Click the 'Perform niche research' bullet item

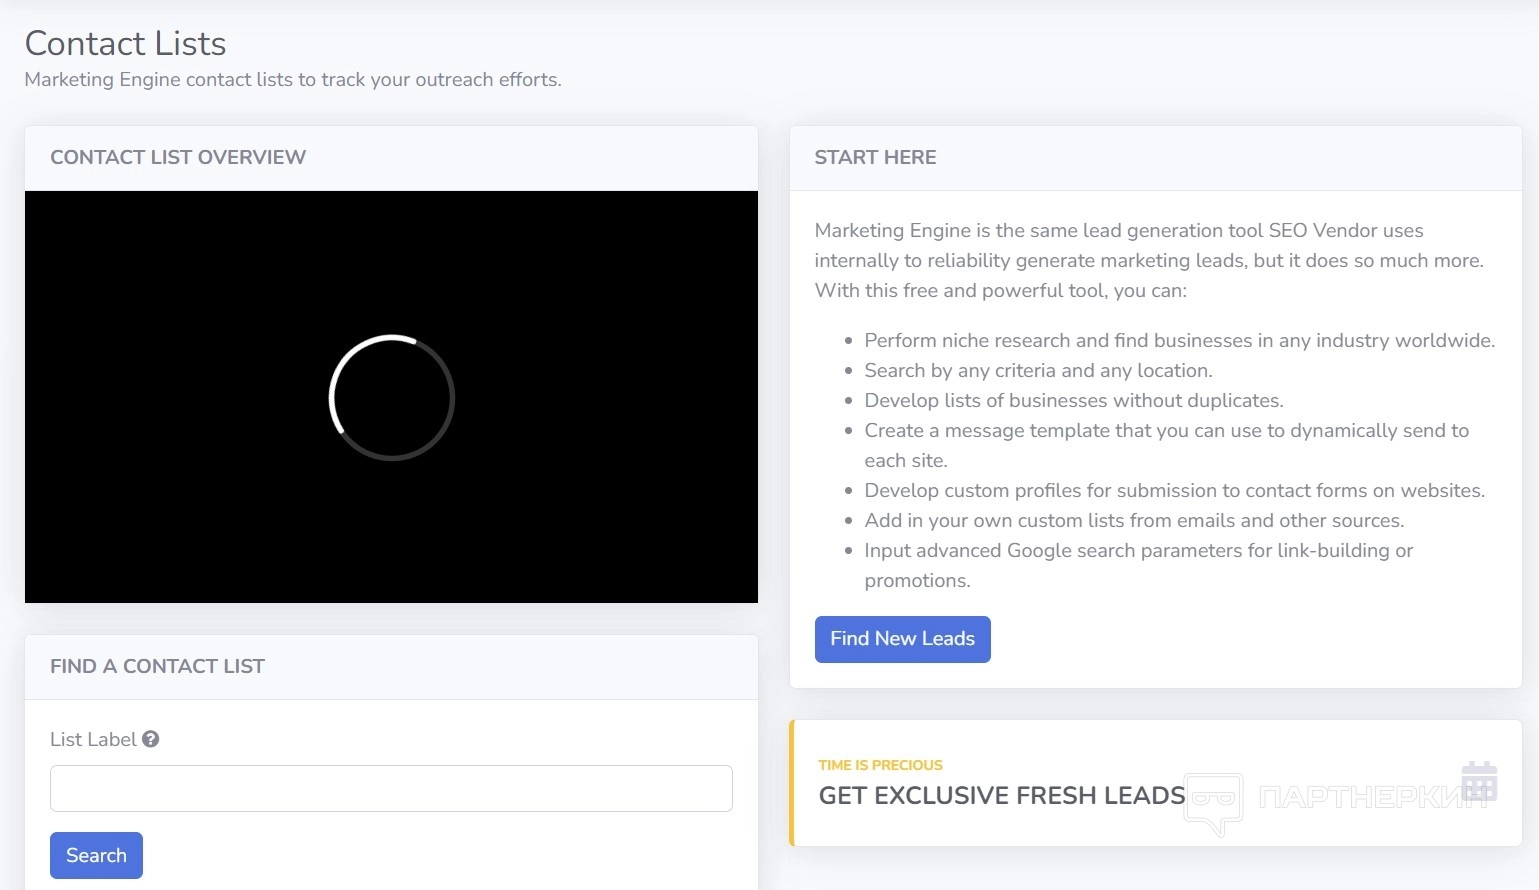(1179, 340)
